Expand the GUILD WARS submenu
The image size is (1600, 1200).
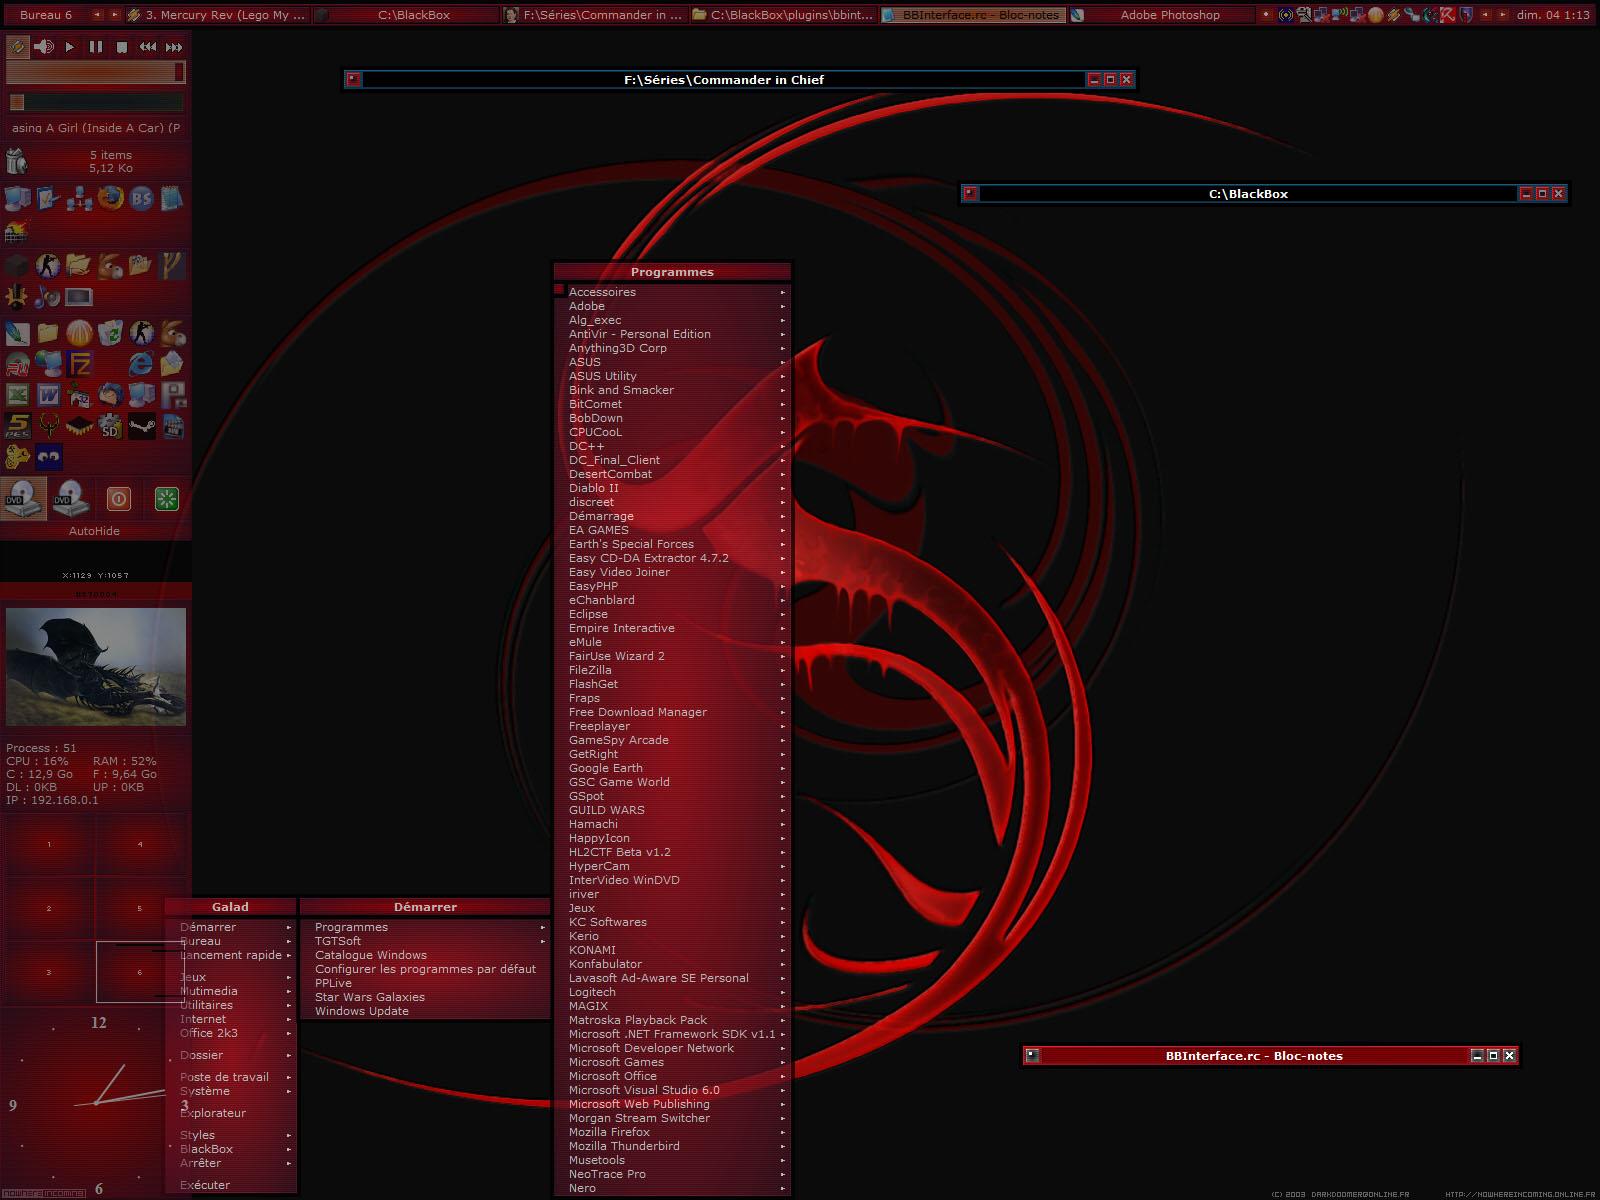[x=672, y=810]
